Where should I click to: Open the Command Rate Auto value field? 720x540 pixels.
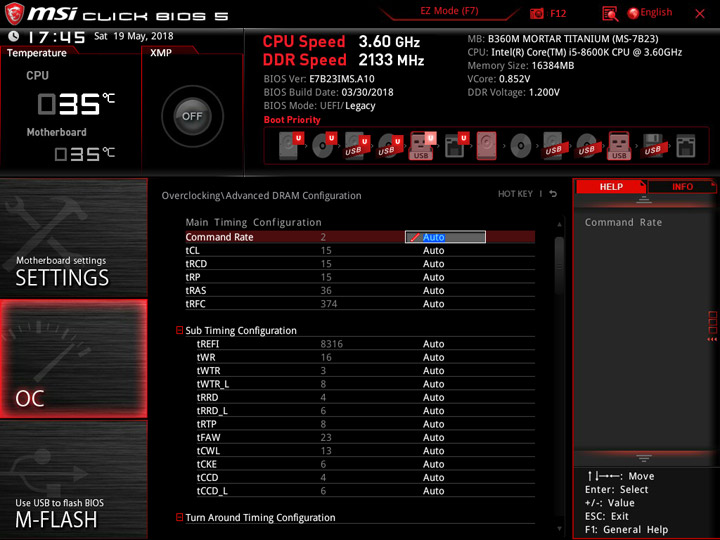point(445,237)
